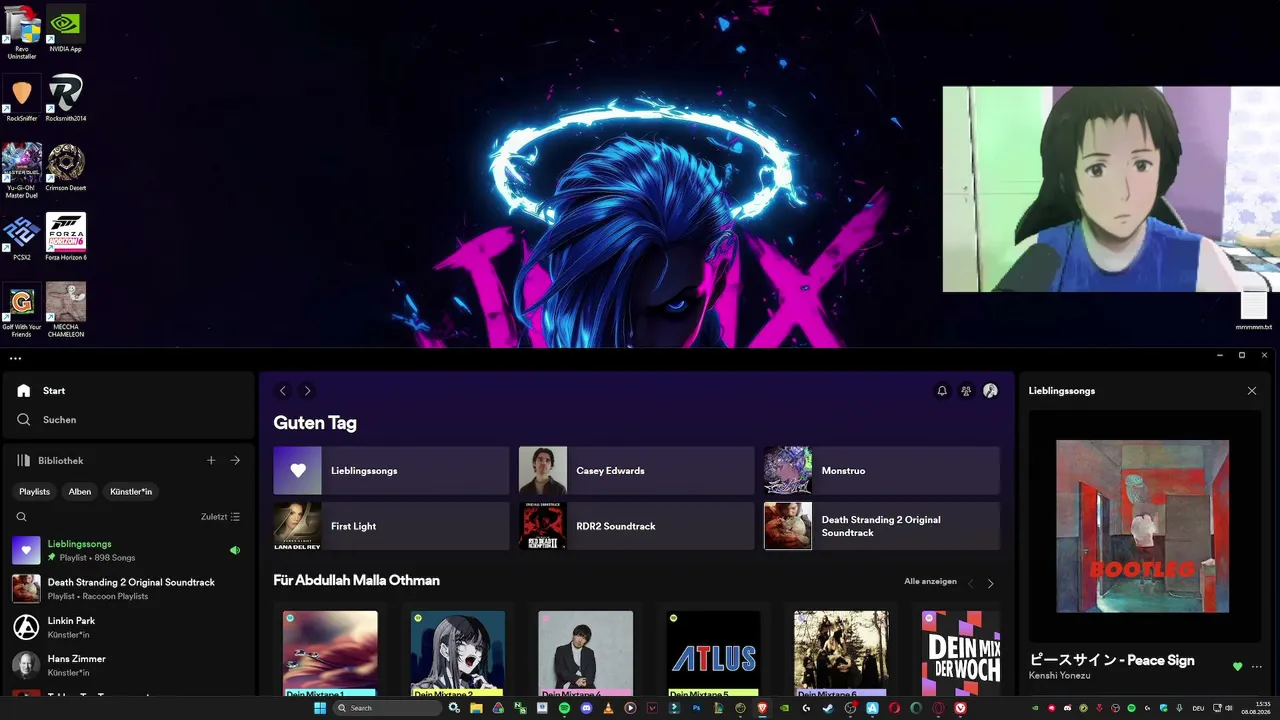Open the friends activity icon

(x=966, y=391)
